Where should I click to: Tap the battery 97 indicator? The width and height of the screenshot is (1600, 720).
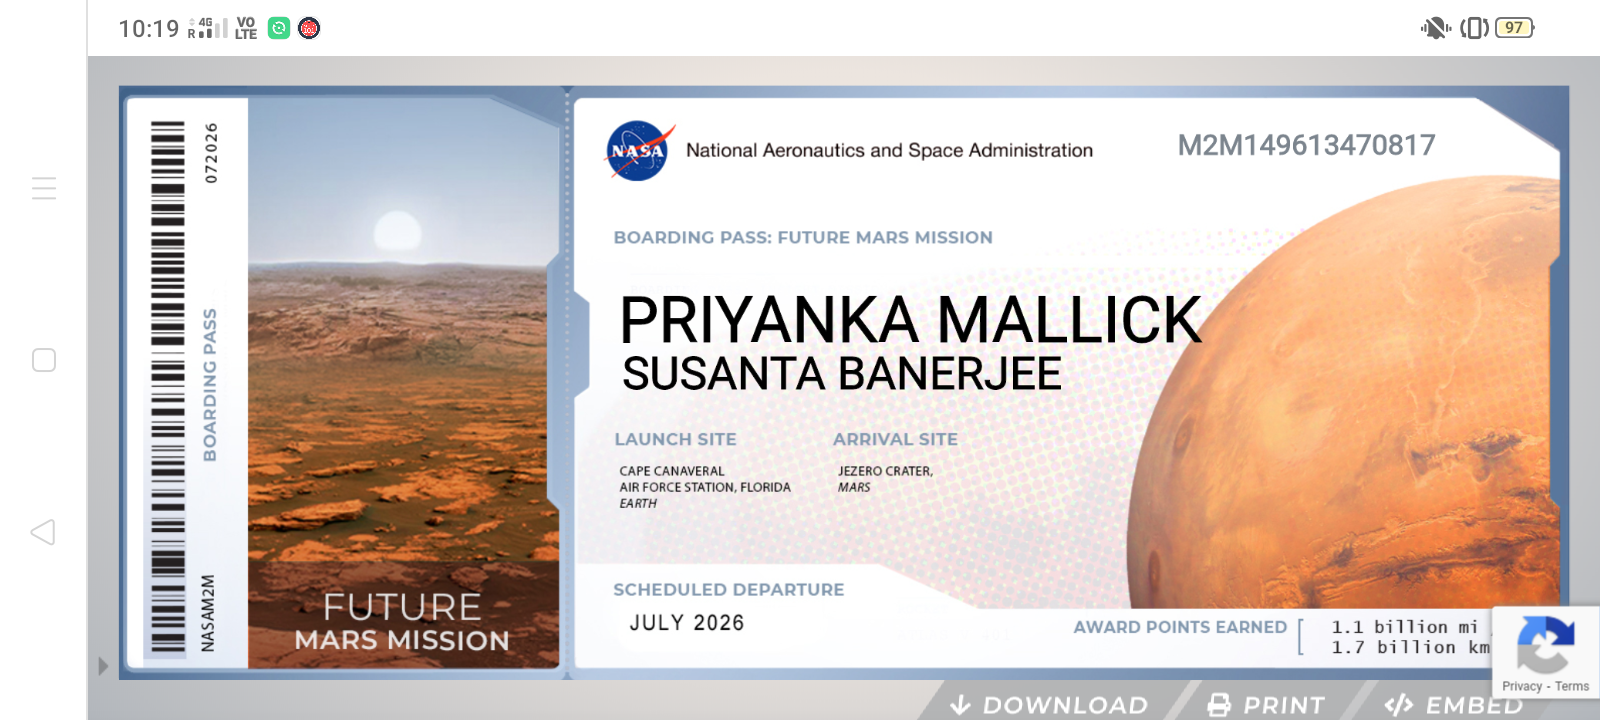1515,28
